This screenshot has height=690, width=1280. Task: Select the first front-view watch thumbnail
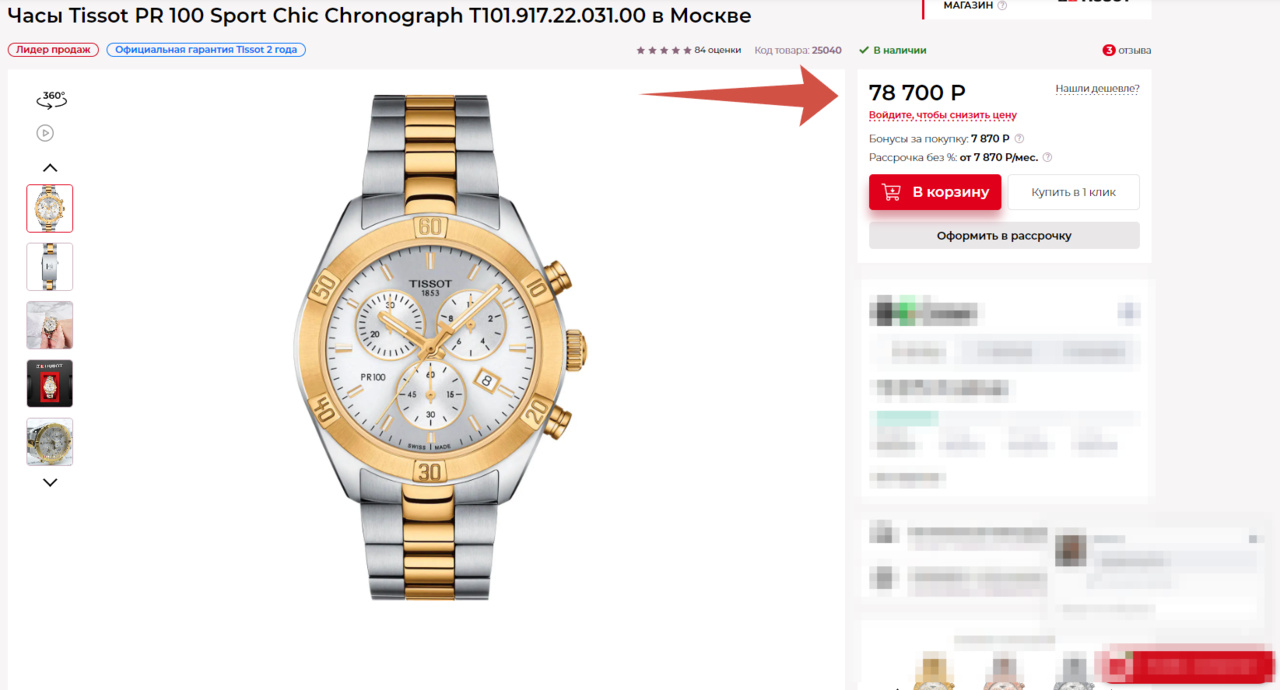point(50,209)
